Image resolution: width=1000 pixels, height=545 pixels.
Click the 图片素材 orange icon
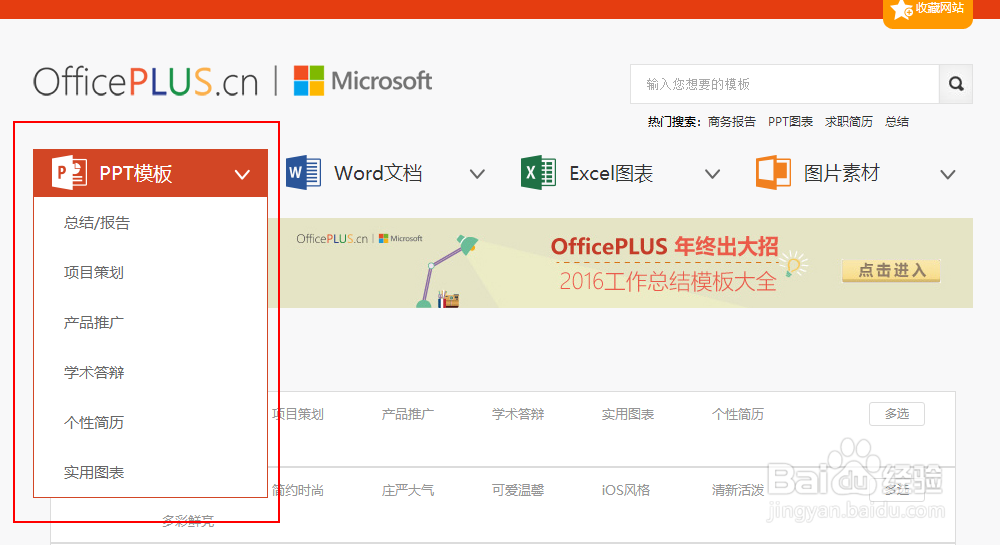[x=774, y=172]
